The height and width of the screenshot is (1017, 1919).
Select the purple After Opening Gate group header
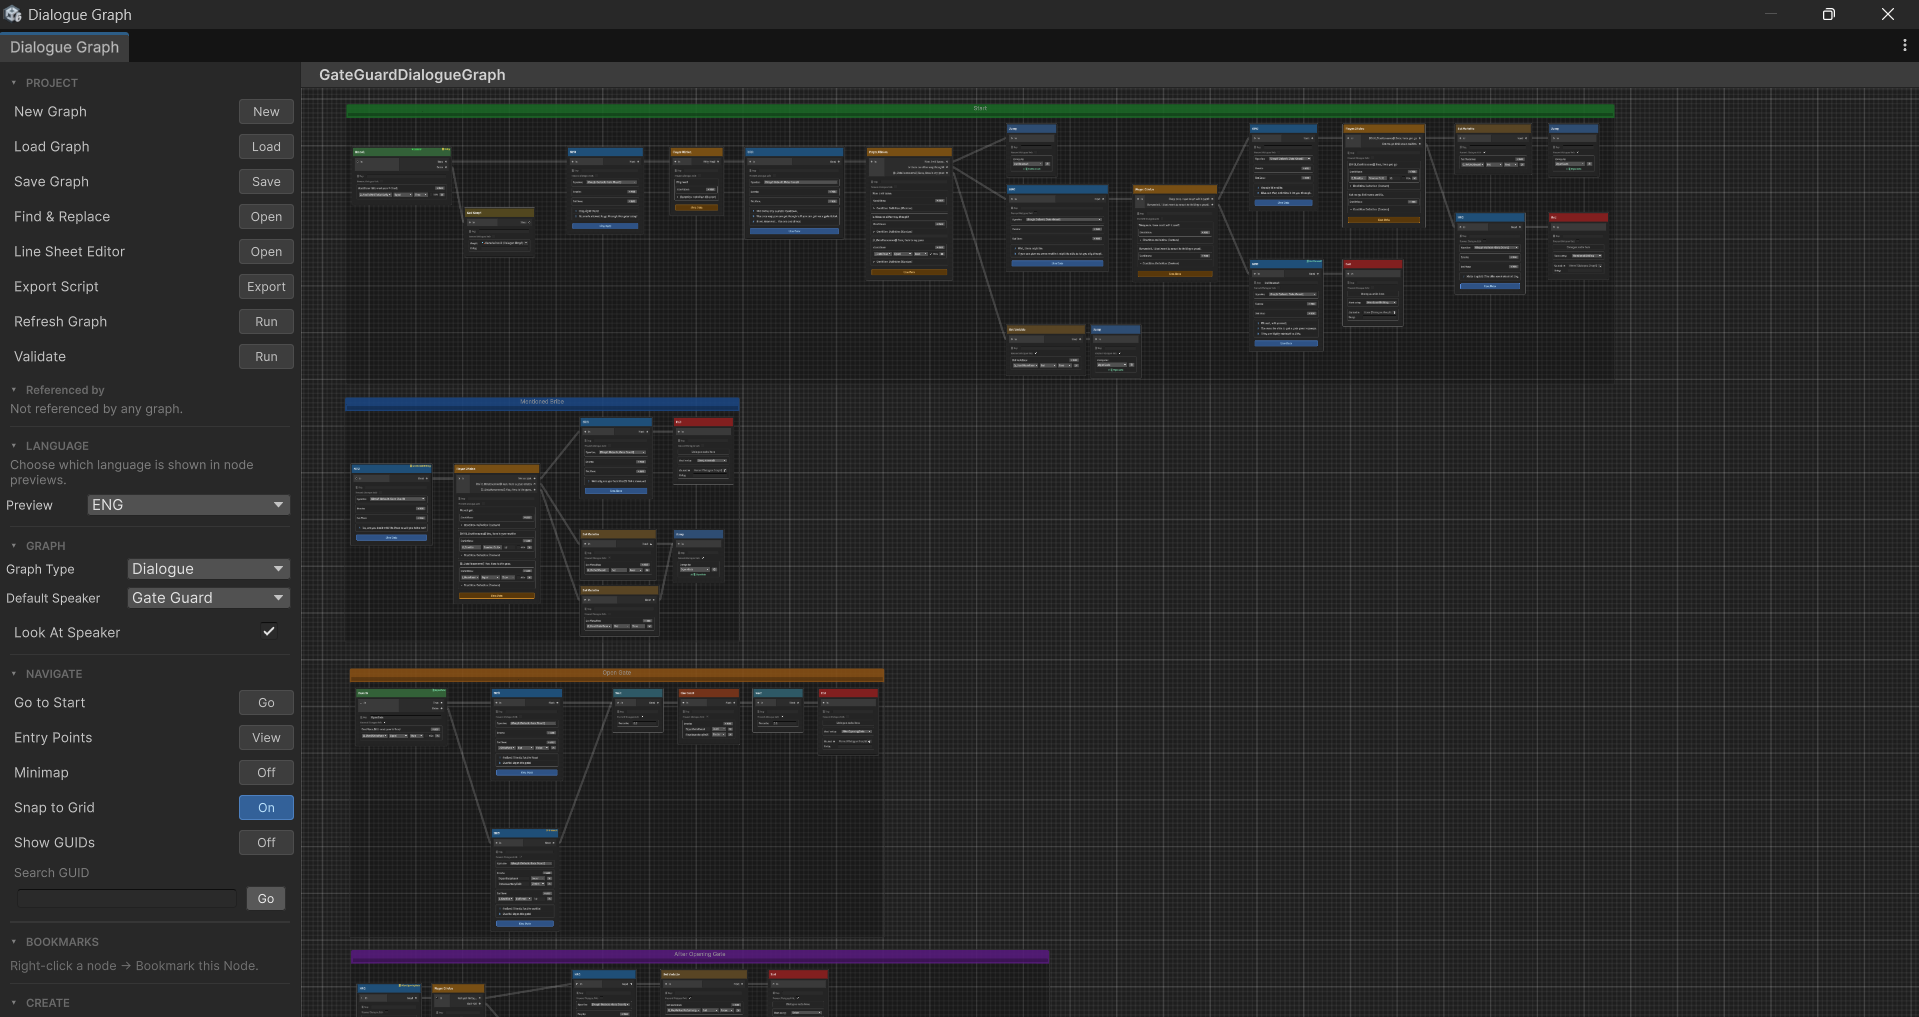coord(700,956)
